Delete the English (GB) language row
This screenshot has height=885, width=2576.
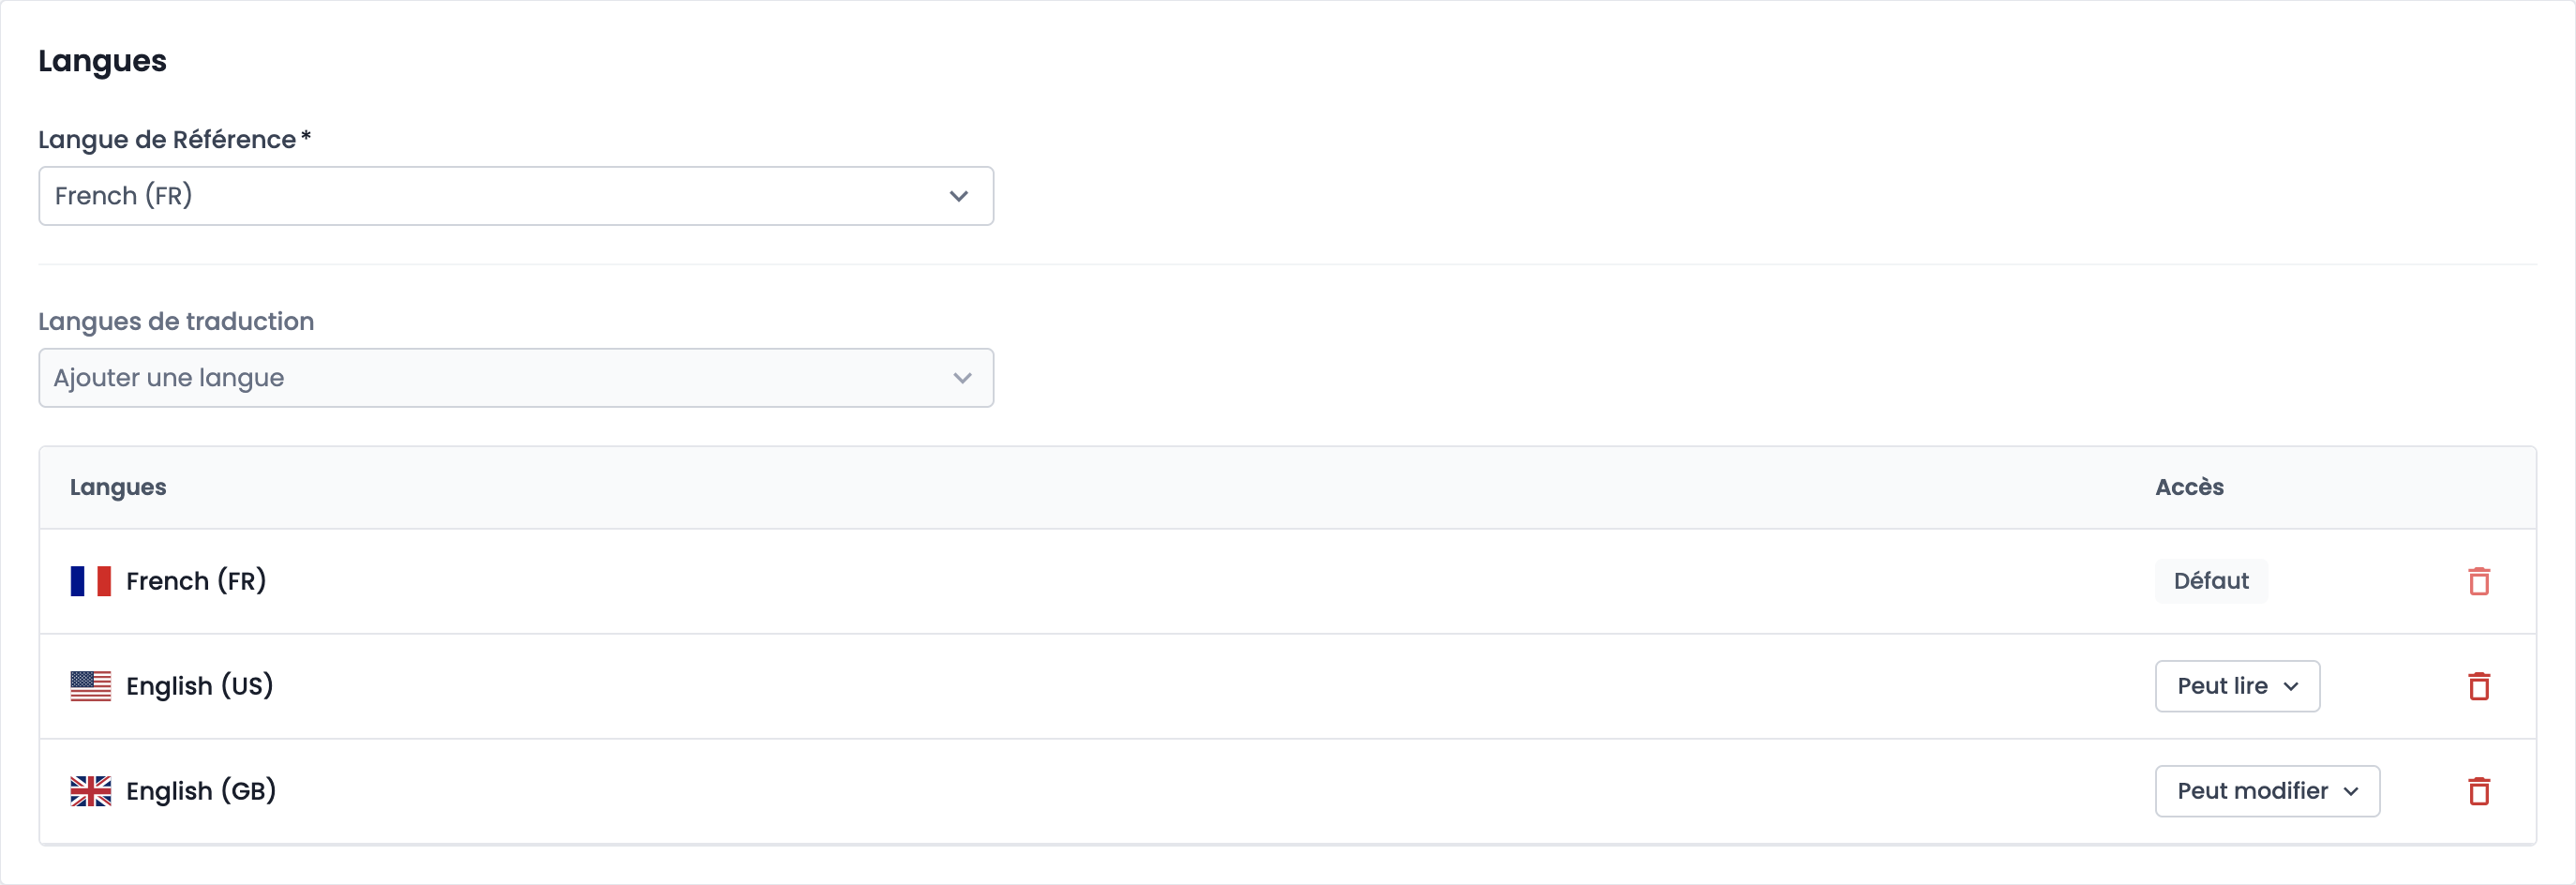click(2478, 791)
